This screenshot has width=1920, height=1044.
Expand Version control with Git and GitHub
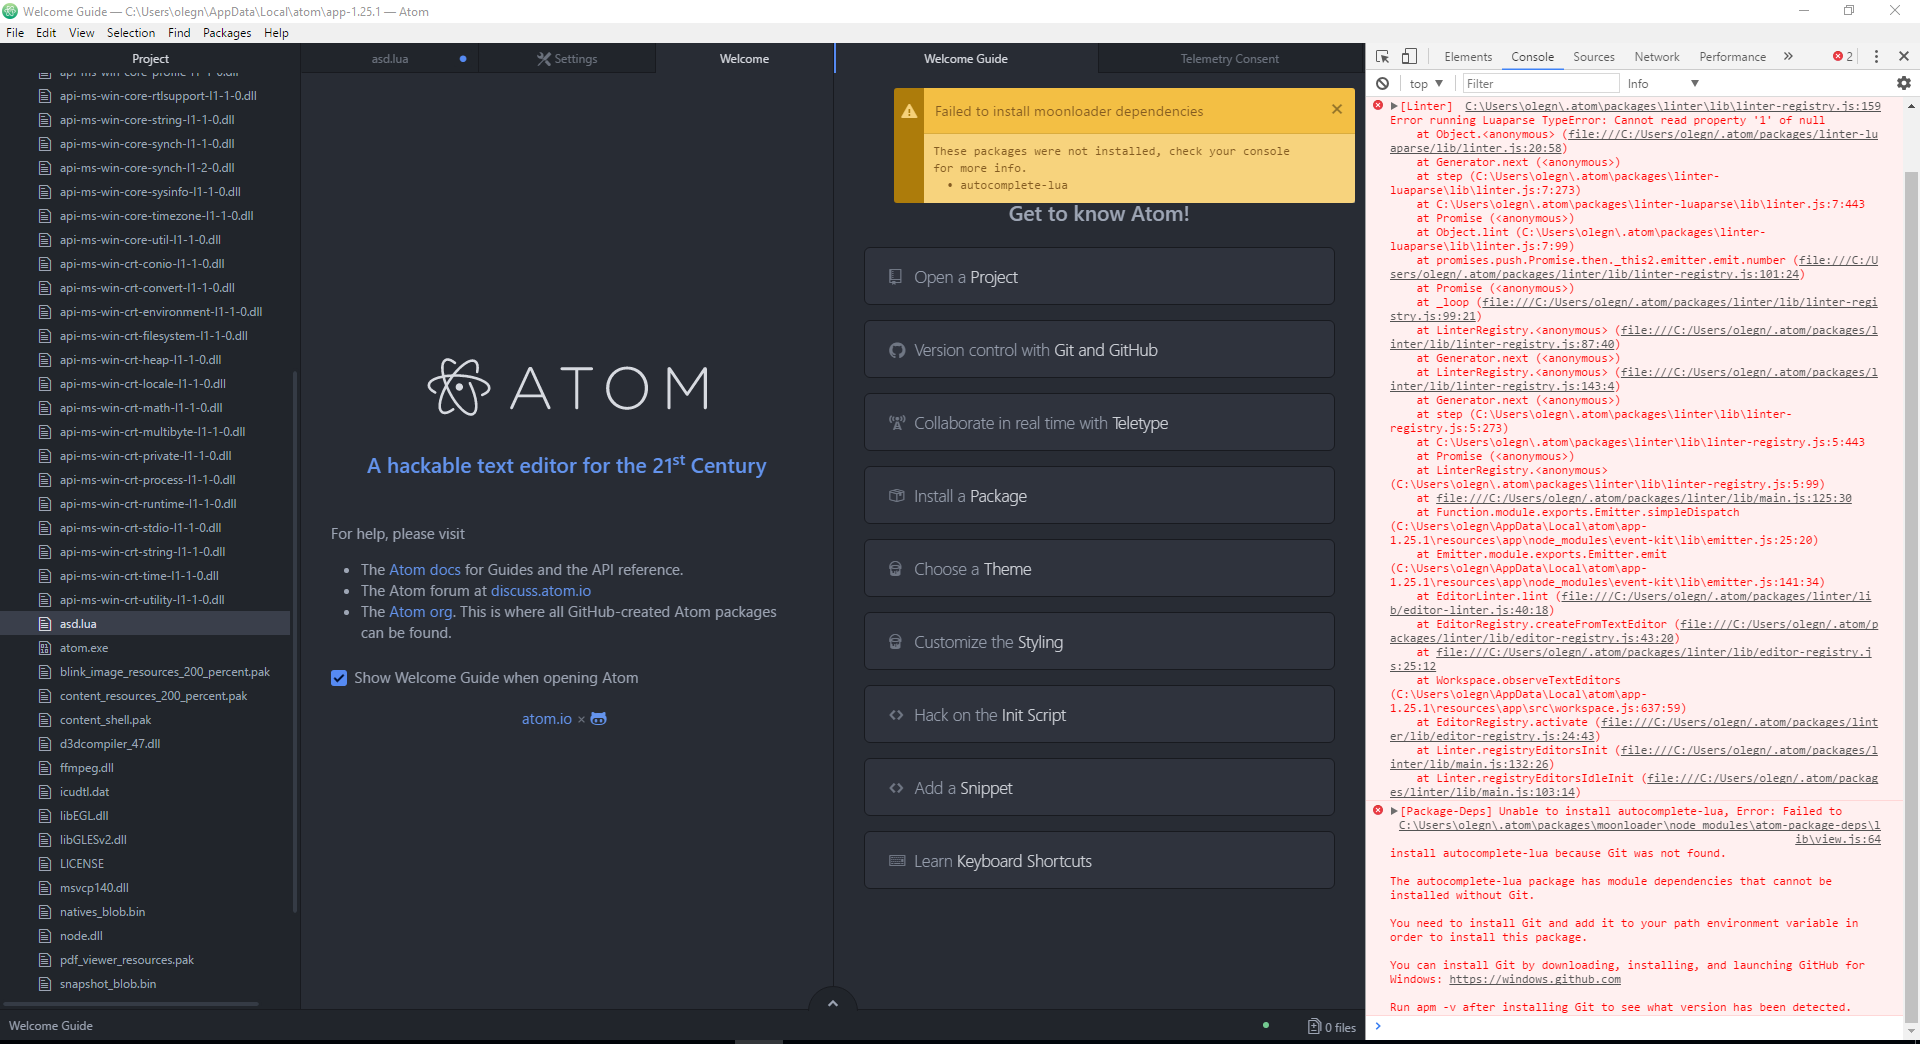click(x=1099, y=350)
